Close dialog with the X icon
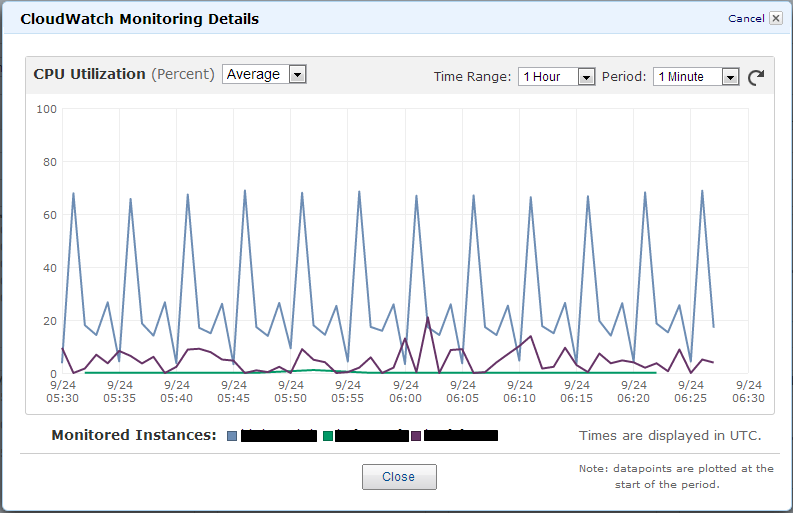The width and height of the screenshot is (793, 513). pyautogui.click(x=775, y=18)
